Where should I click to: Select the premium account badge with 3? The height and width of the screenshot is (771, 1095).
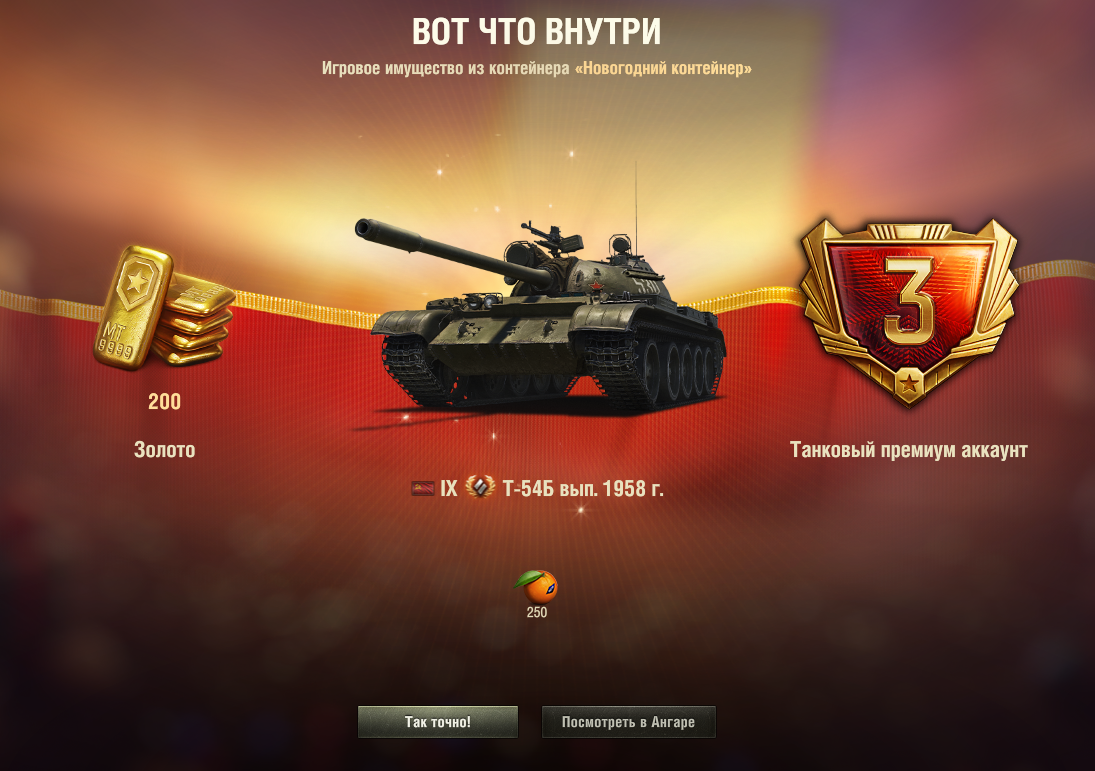(909, 312)
